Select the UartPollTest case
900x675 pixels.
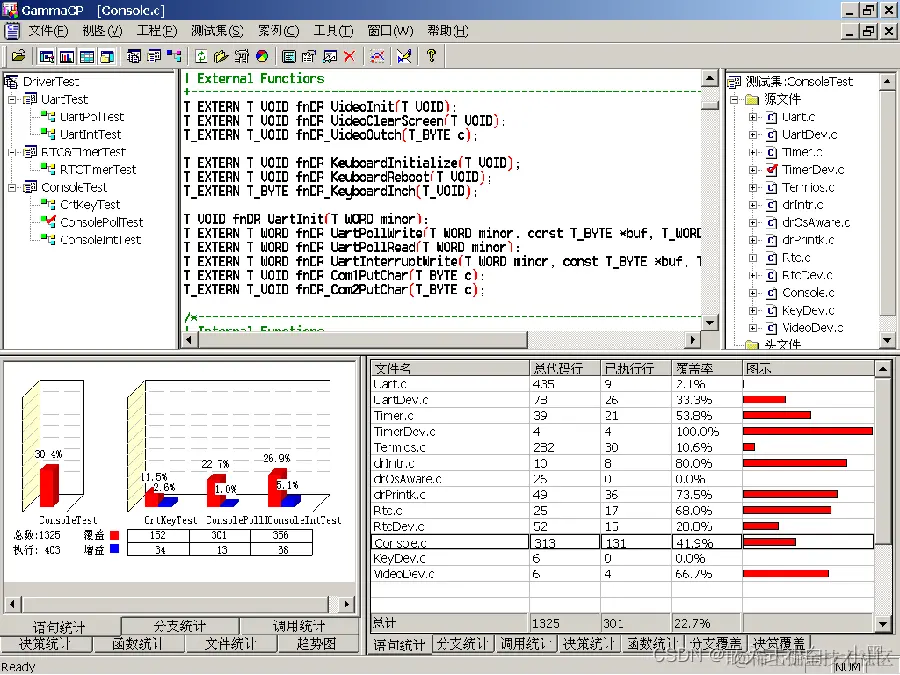click(92, 117)
